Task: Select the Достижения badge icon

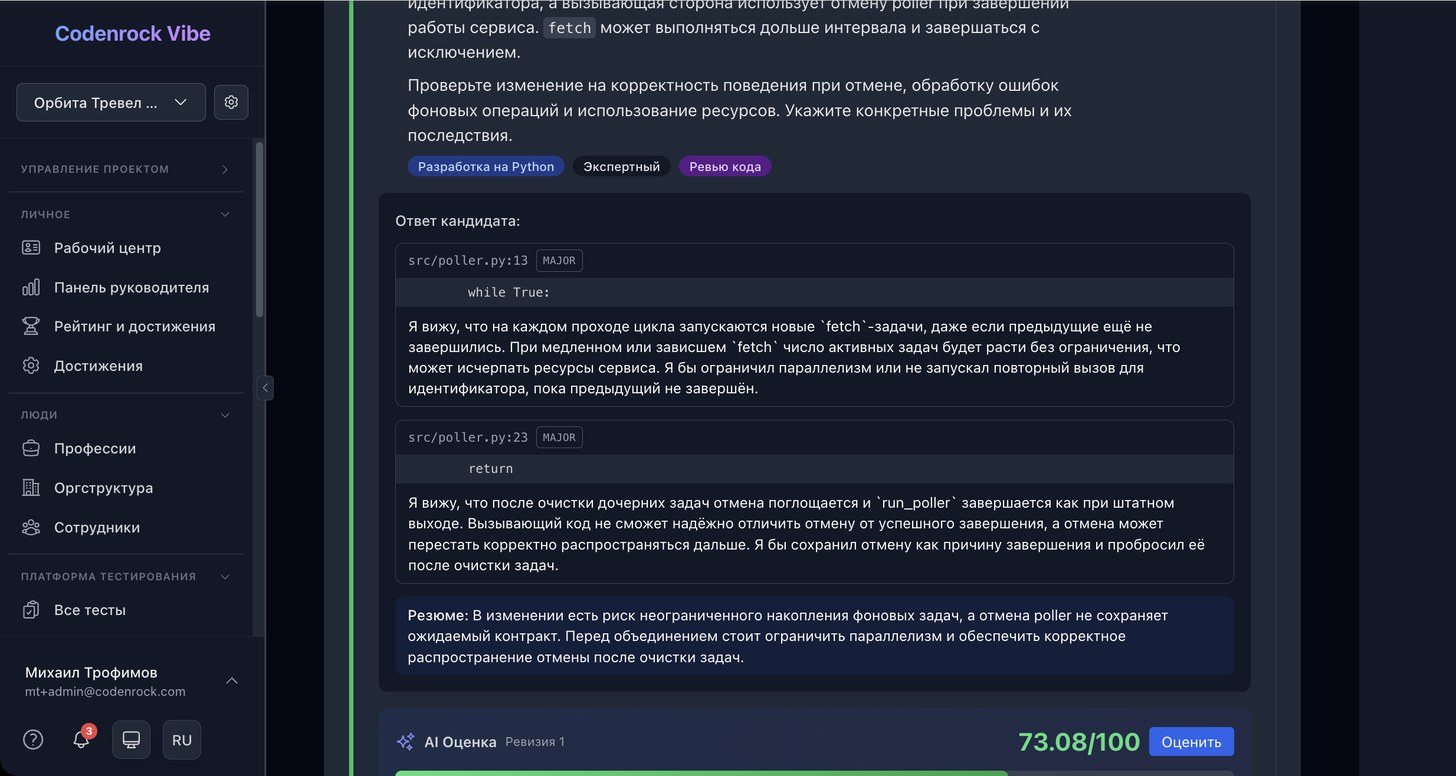Action: pos(31,366)
